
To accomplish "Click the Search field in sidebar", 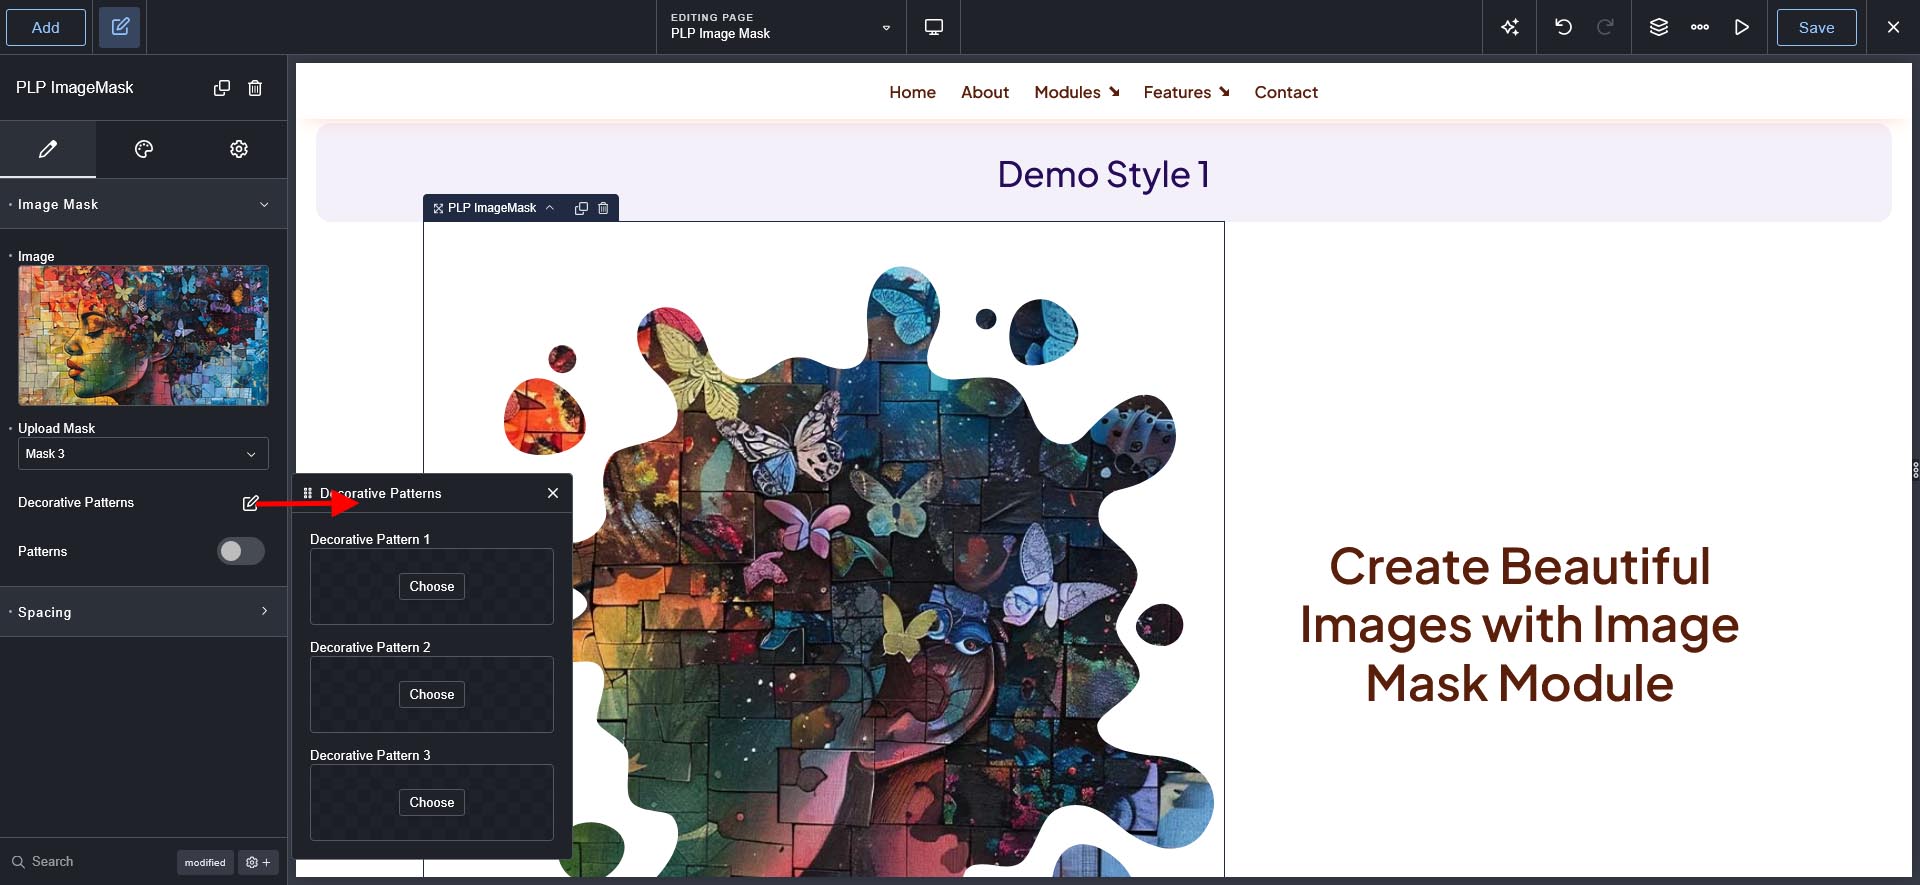I will click(90, 861).
